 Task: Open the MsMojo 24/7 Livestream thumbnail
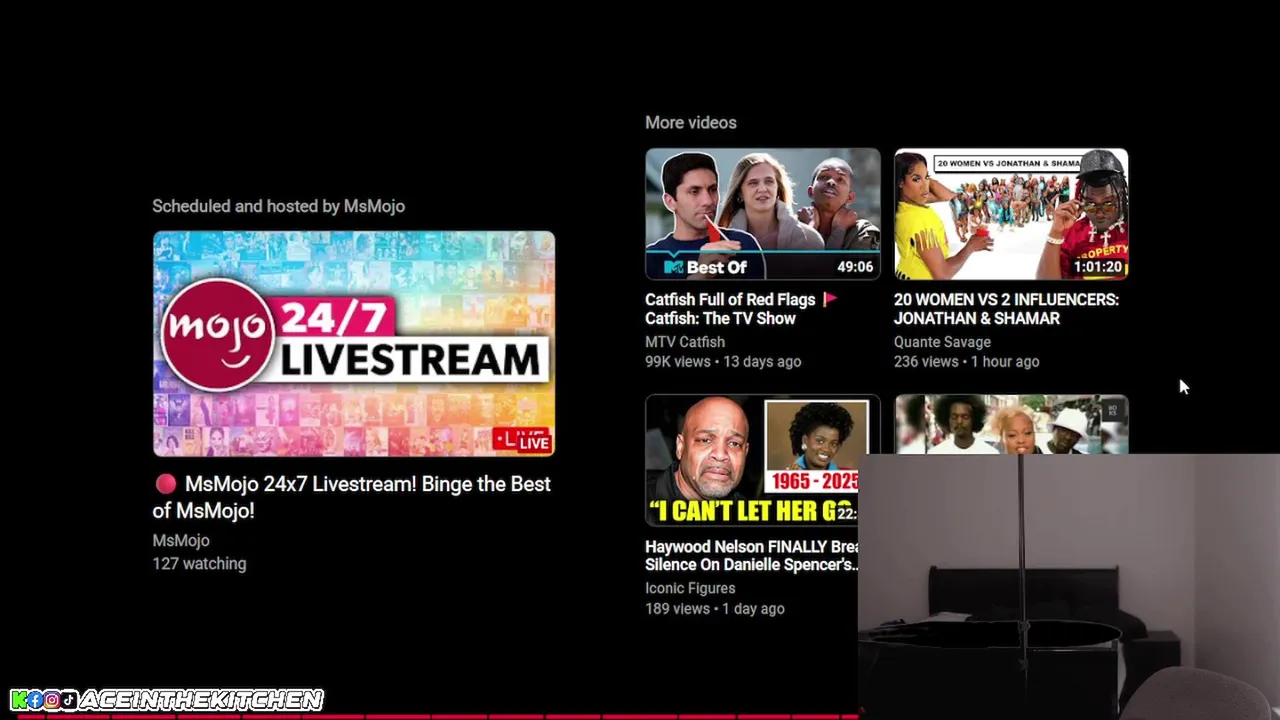(x=354, y=344)
